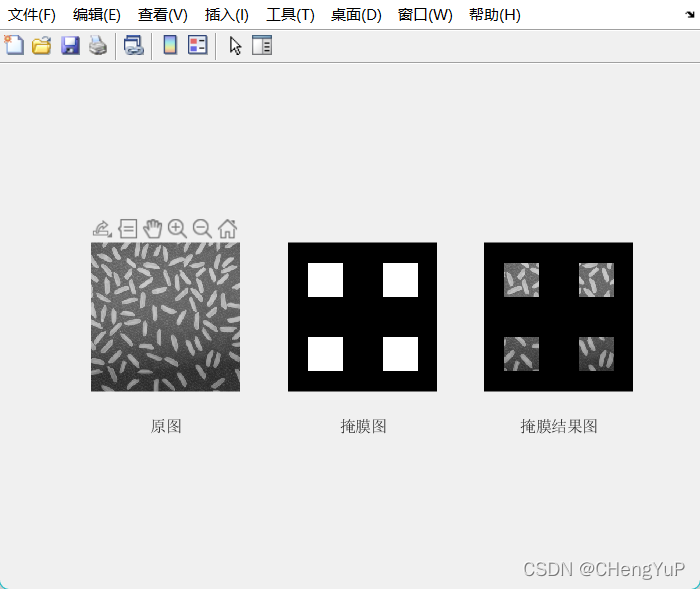
Task: Open the 桌面(D) menu
Action: coord(356,15)
